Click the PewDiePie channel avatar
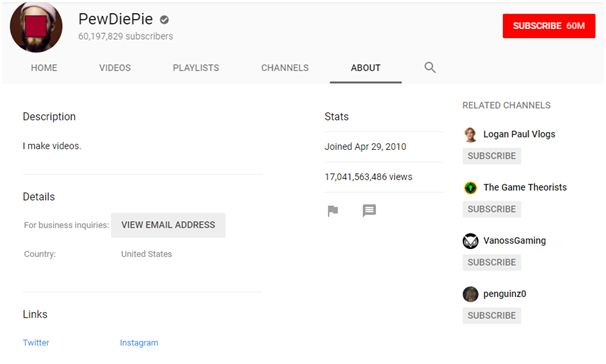606x364 pixels. click(36, 27)
